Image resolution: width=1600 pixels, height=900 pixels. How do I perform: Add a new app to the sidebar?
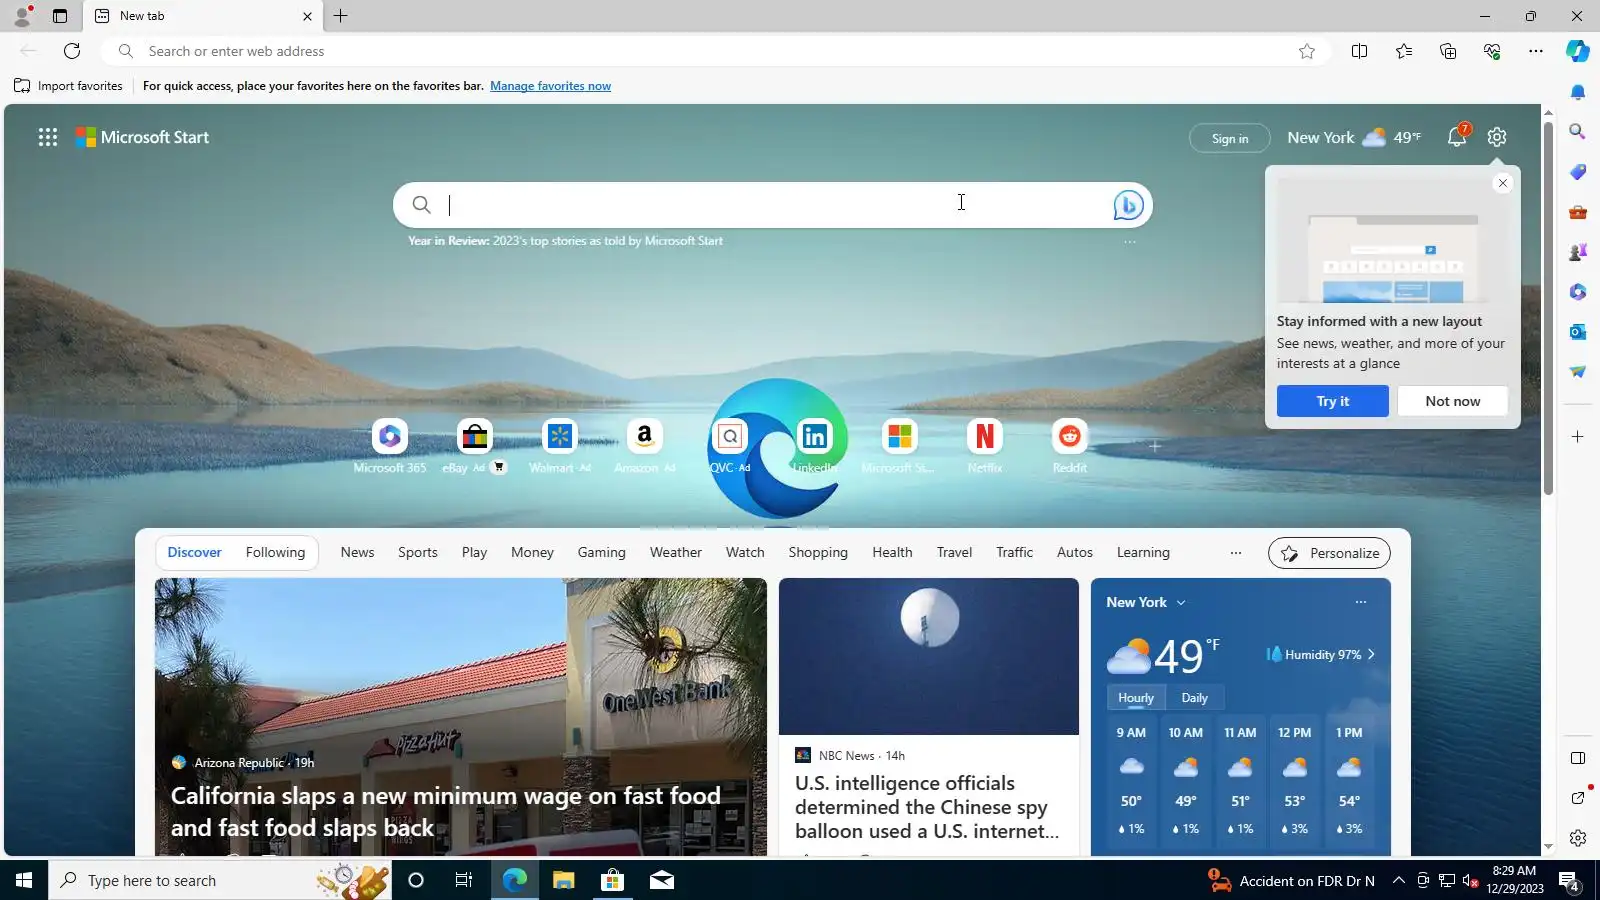(x=1577, y=437)
